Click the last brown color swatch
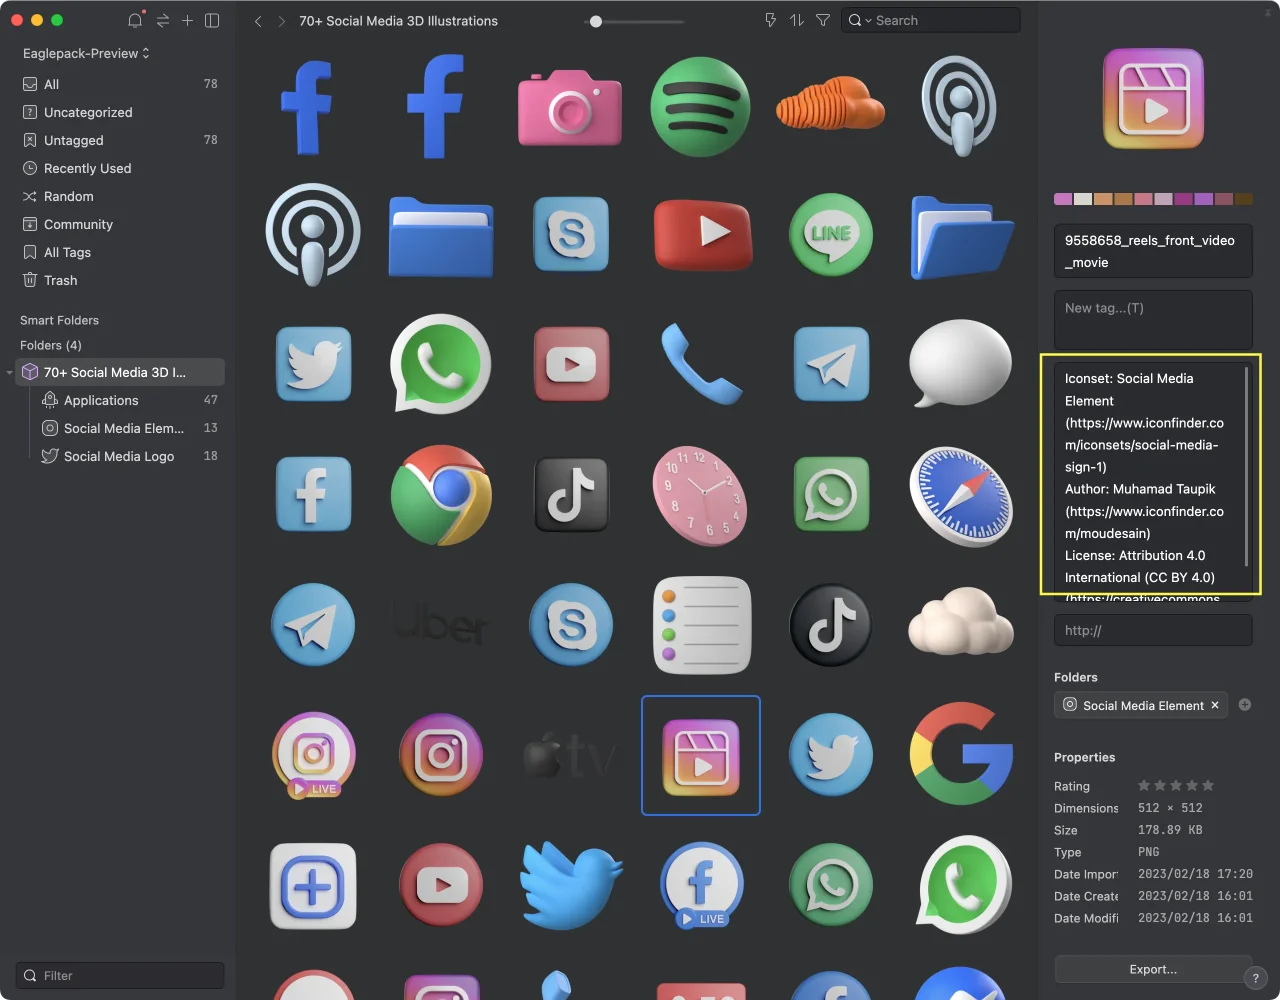This screenshot has height=1000, width=1280. coord(1244,199)
